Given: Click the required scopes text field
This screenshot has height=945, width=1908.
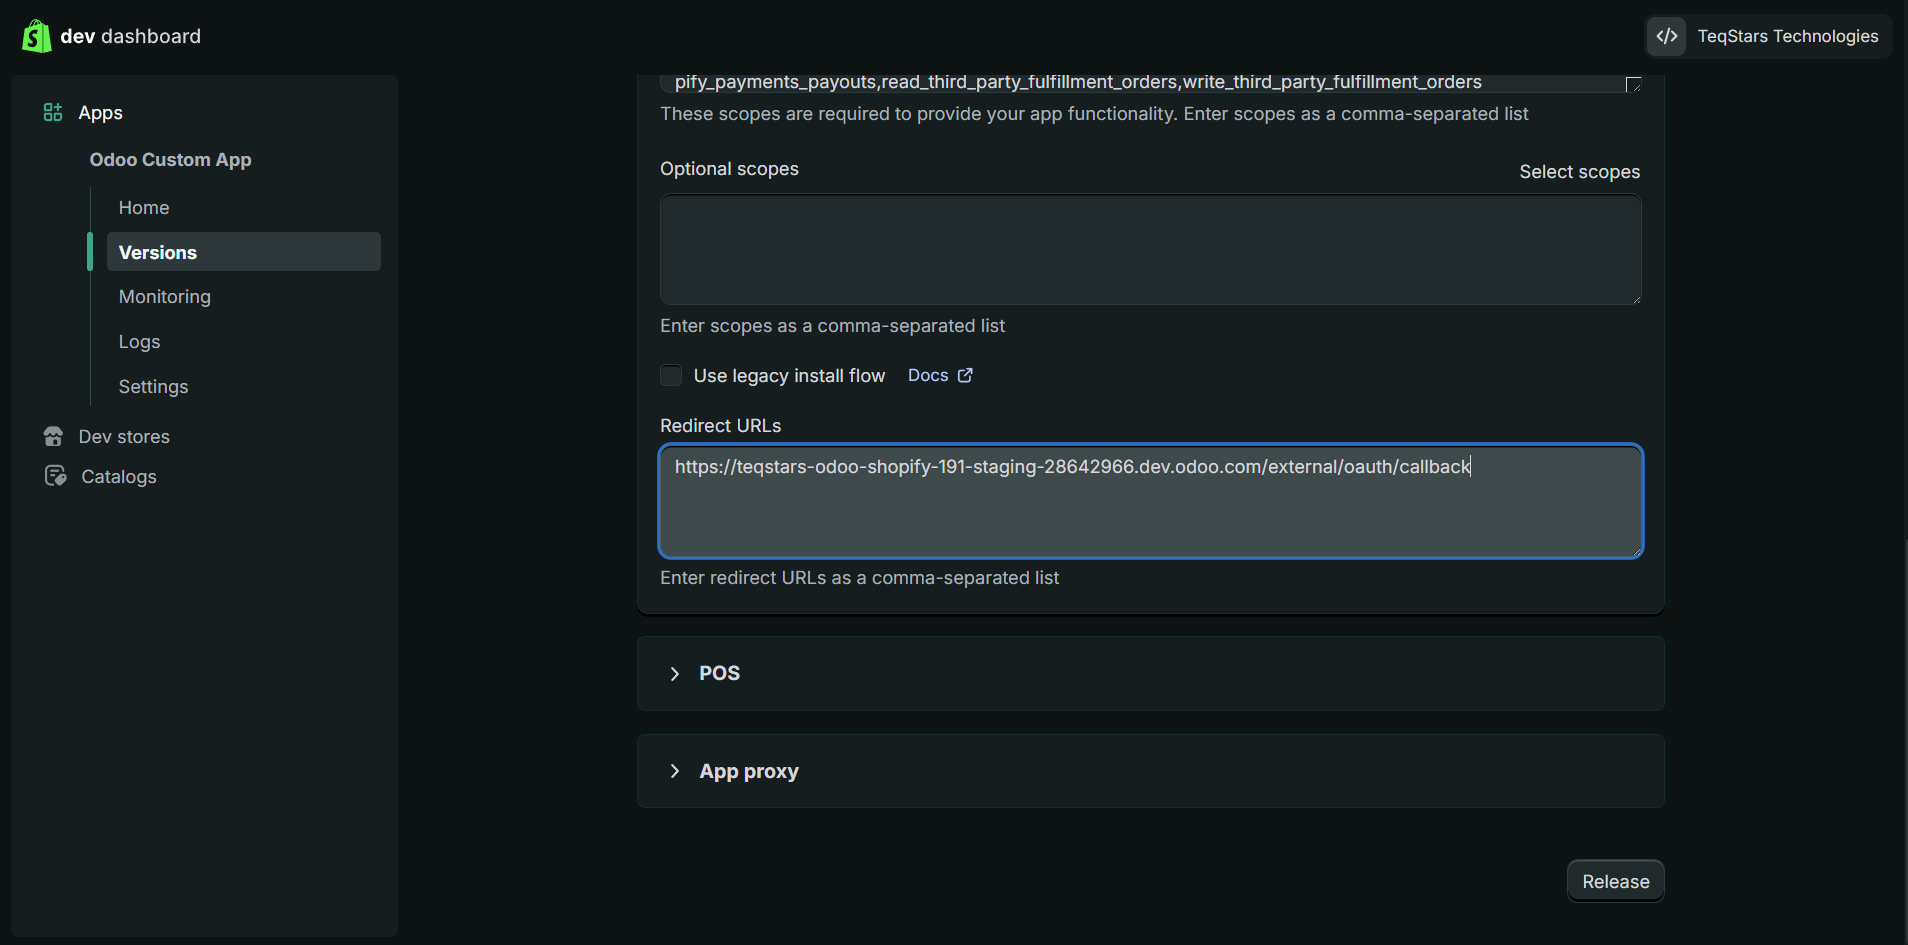Looking at the screenshot, I should 1150,83.
